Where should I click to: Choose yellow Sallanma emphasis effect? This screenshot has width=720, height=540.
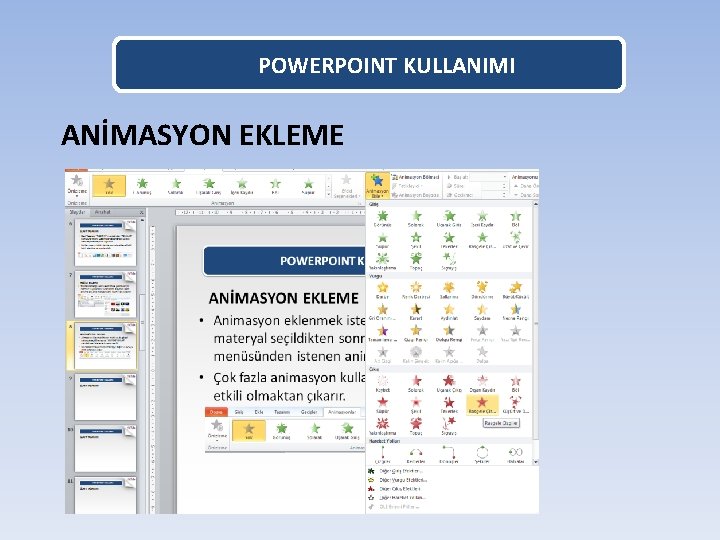pos(449,290)
